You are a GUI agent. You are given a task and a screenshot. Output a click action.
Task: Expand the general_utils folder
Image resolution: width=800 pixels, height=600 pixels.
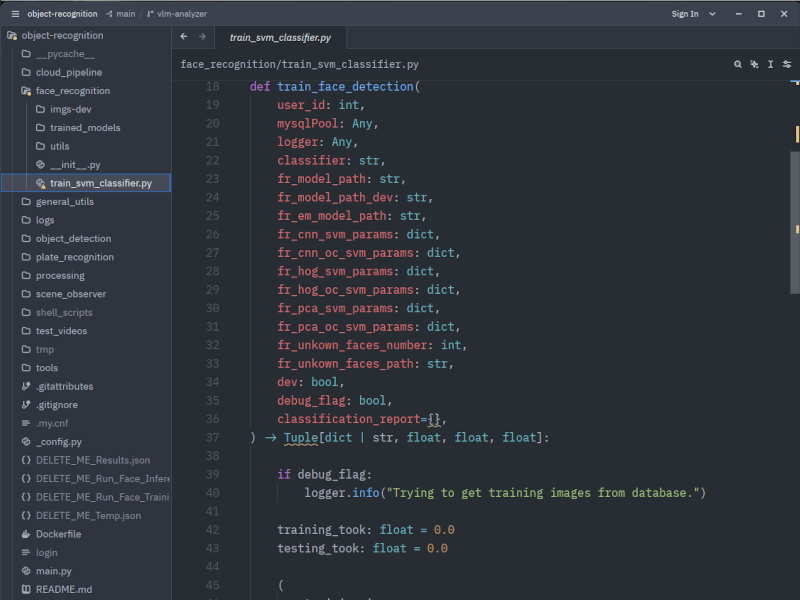pos(86,202)
